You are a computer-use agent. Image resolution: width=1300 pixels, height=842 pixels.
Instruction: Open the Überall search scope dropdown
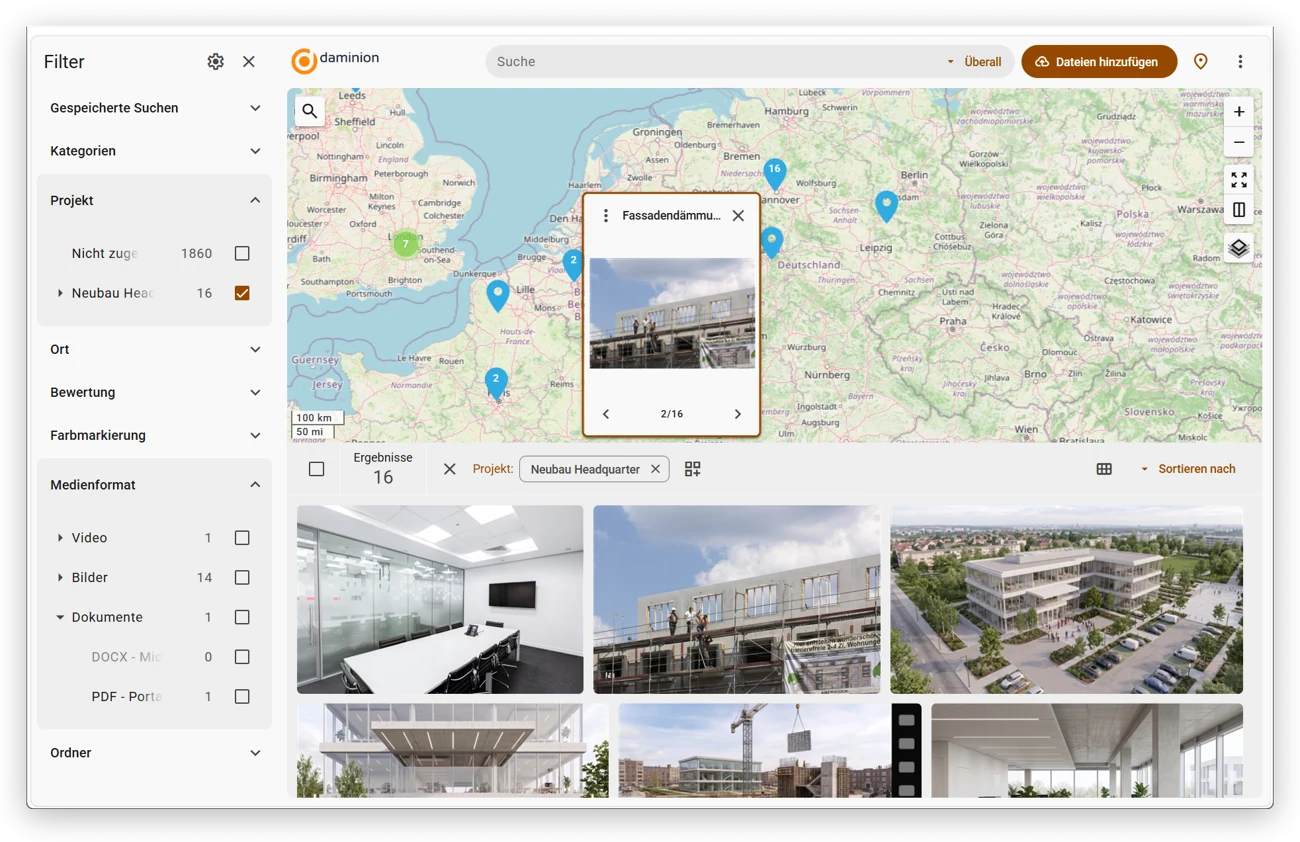(974, 62)
